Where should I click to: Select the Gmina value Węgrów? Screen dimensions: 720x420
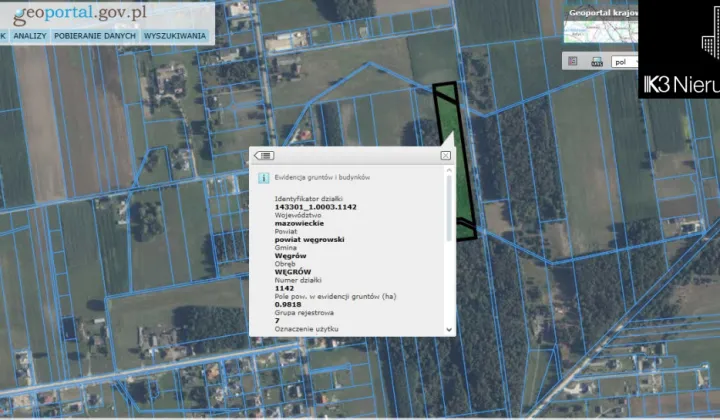click(291, 256)
